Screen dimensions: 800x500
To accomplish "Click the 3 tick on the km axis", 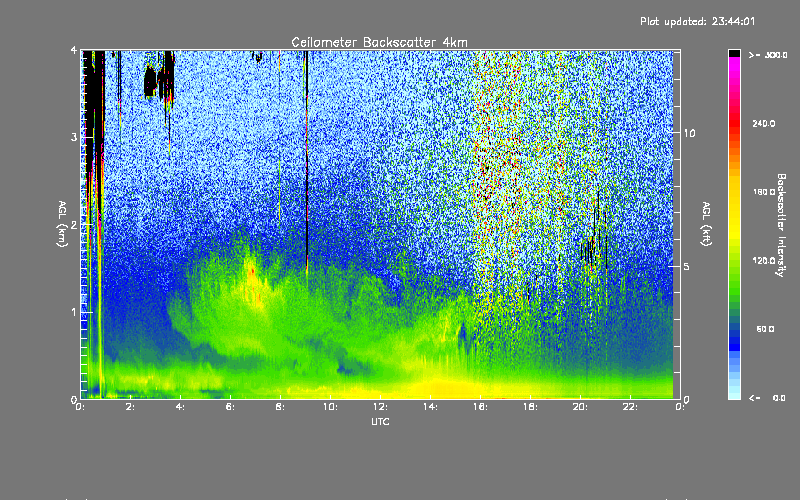I will [x=74, y=137].
